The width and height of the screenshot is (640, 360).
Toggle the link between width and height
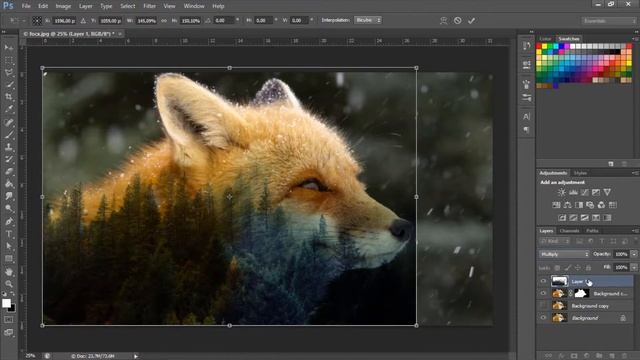[164, 20]
